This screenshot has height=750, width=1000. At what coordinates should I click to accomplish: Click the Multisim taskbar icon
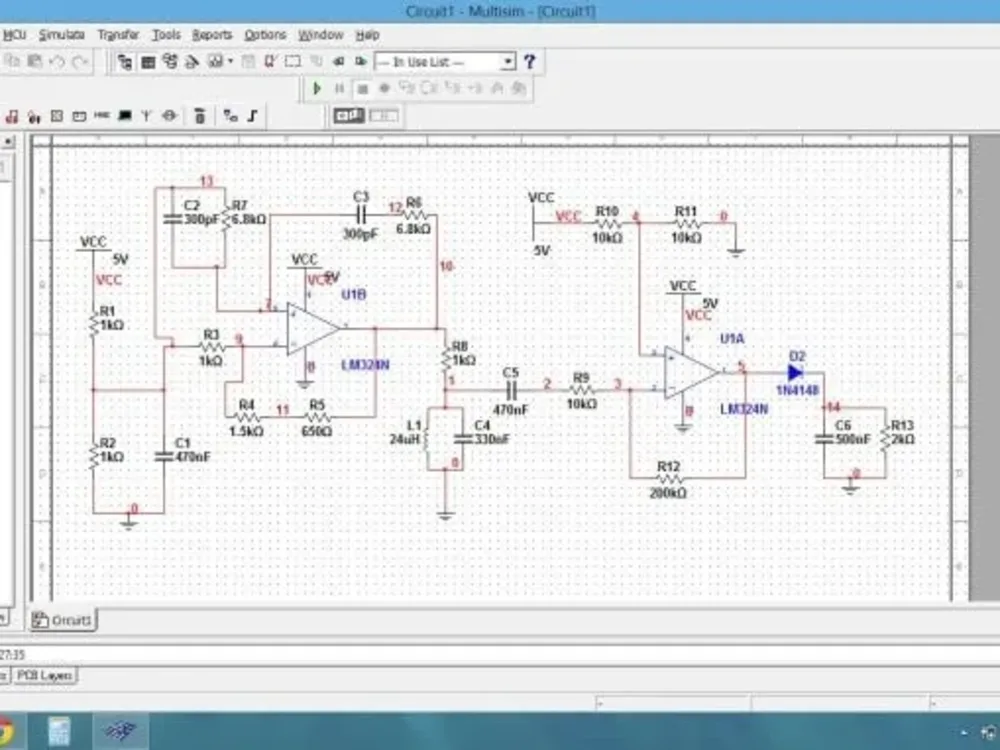click(x=121, y=731)
